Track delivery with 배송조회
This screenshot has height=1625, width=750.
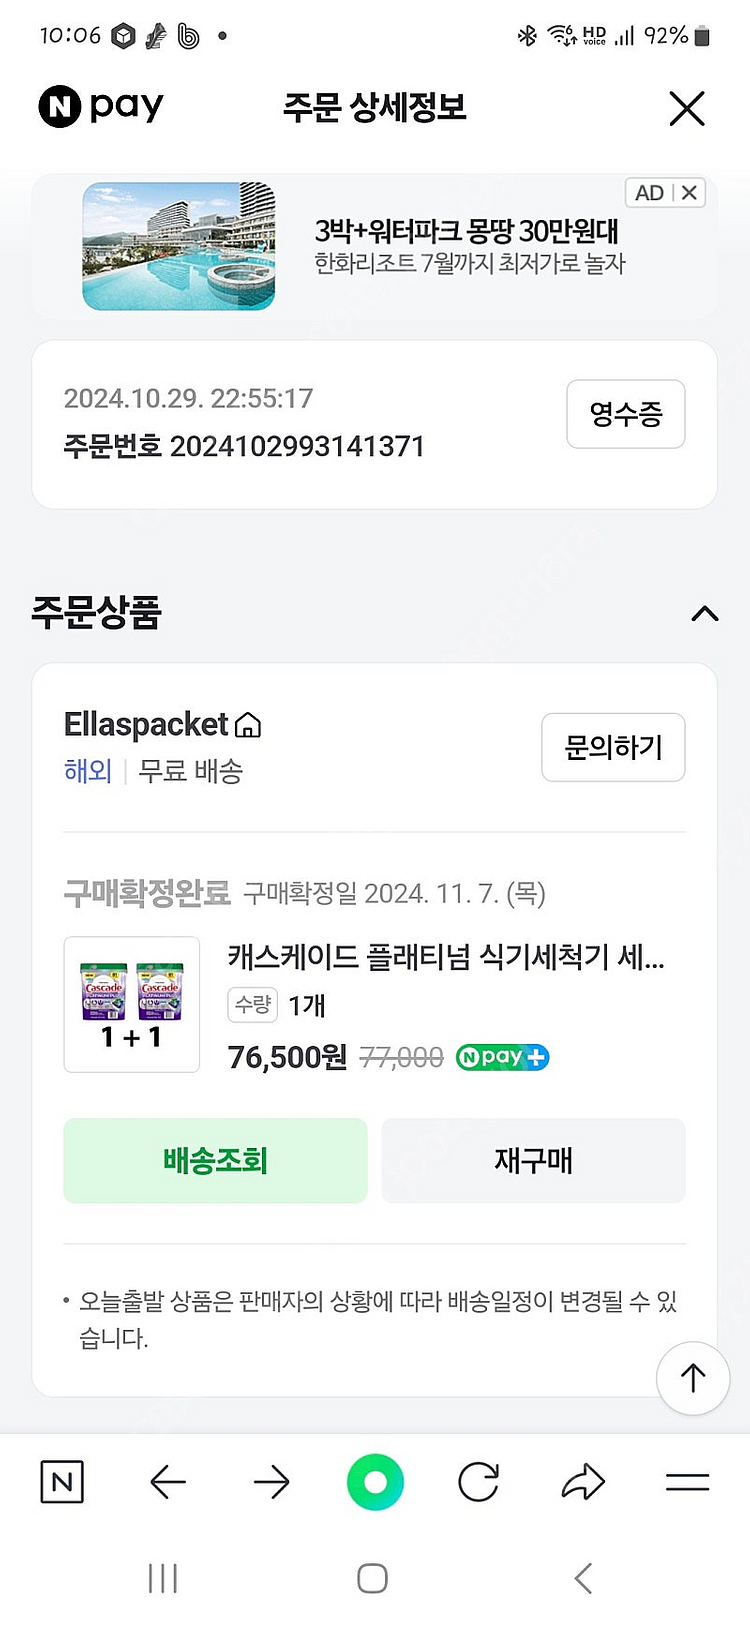pyautogui.click(x=215, y=1161)
